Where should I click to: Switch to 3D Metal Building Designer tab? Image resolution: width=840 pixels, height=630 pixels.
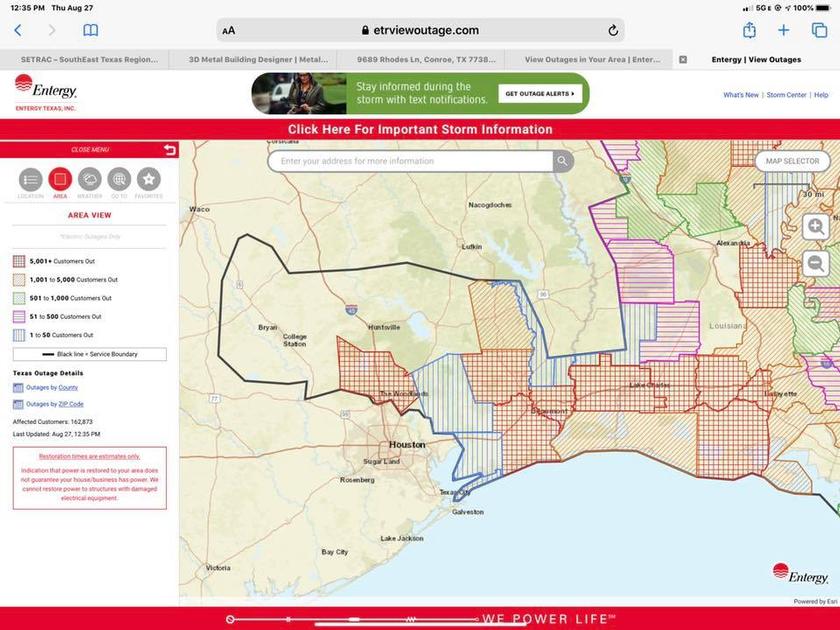(x=258, y=59)
